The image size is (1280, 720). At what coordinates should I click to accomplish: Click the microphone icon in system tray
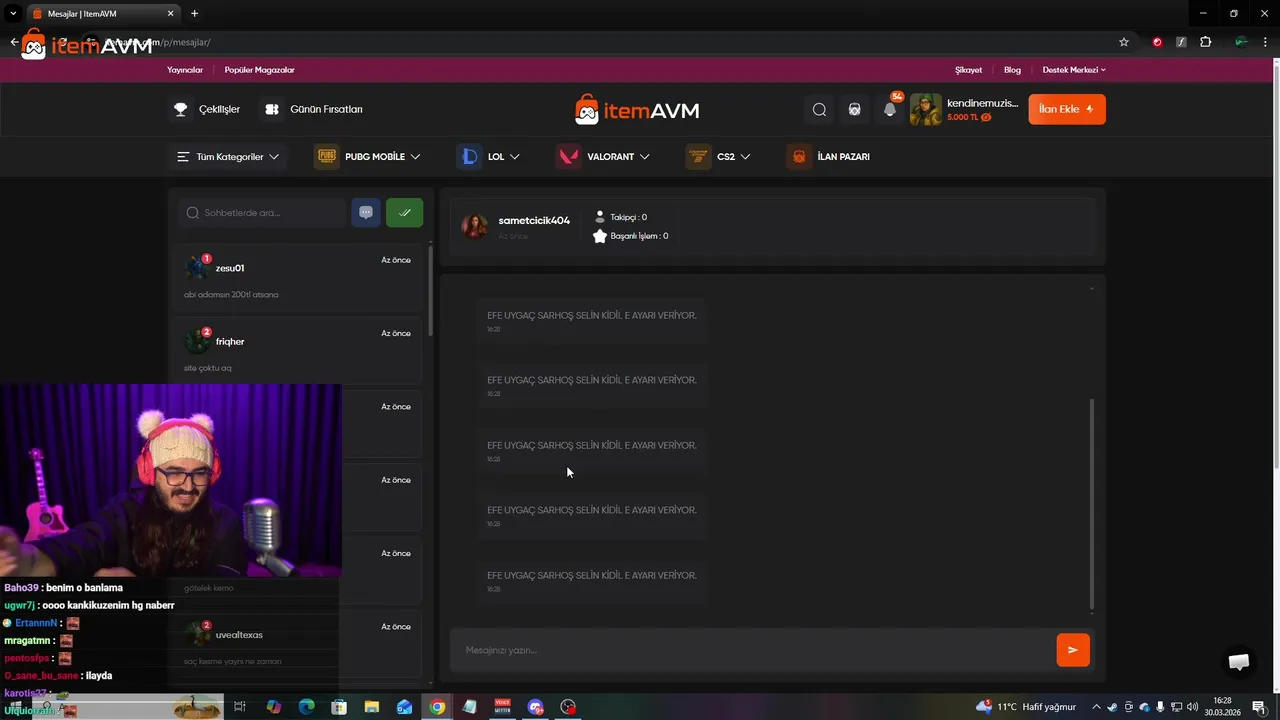1161,707
